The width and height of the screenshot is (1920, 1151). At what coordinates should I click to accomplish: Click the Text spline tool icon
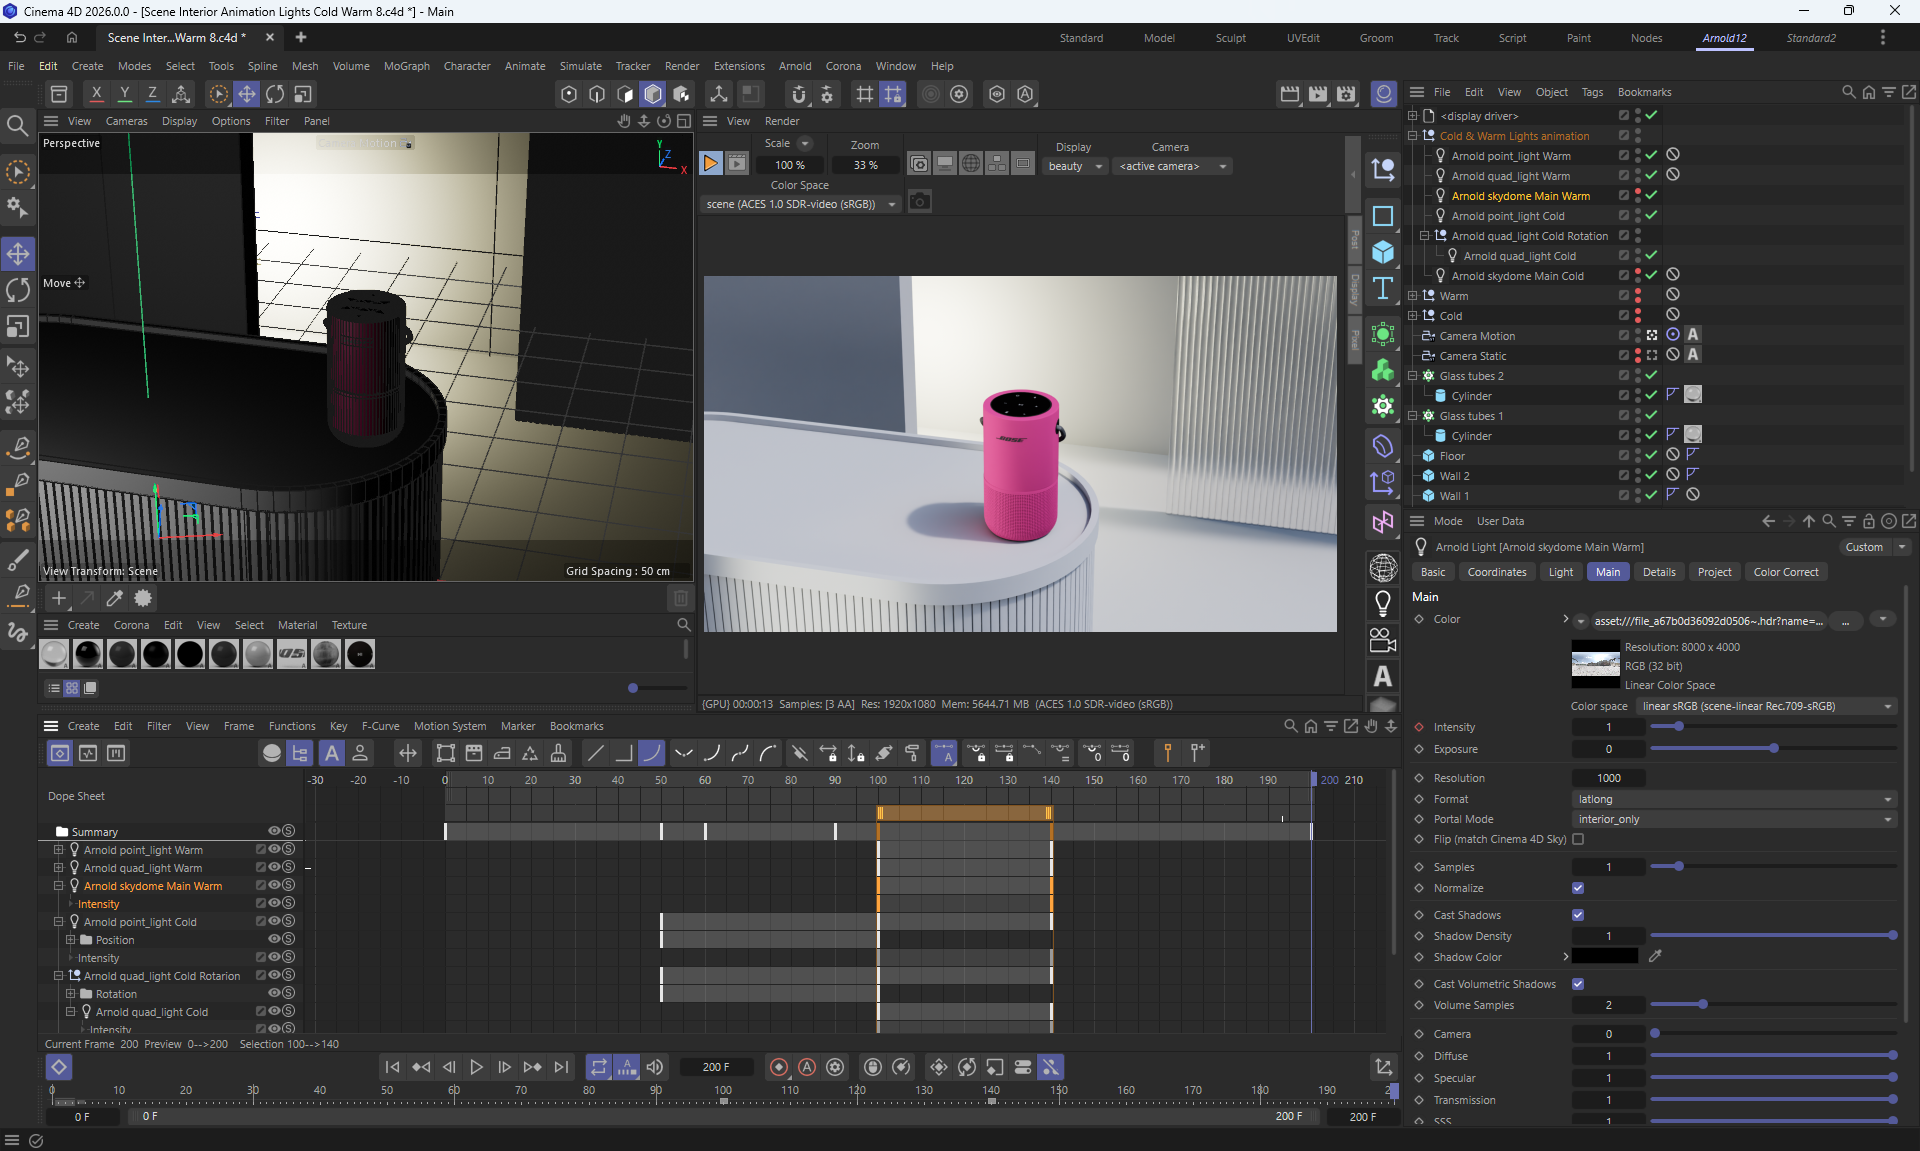1383,289
